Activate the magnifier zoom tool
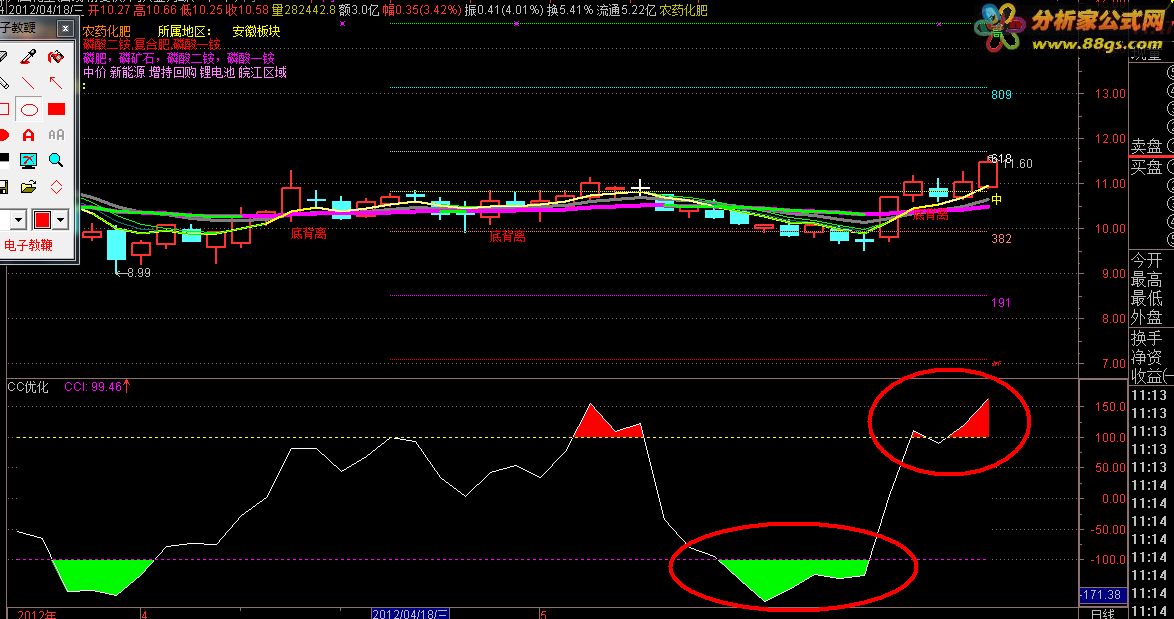 coord(55,160)
